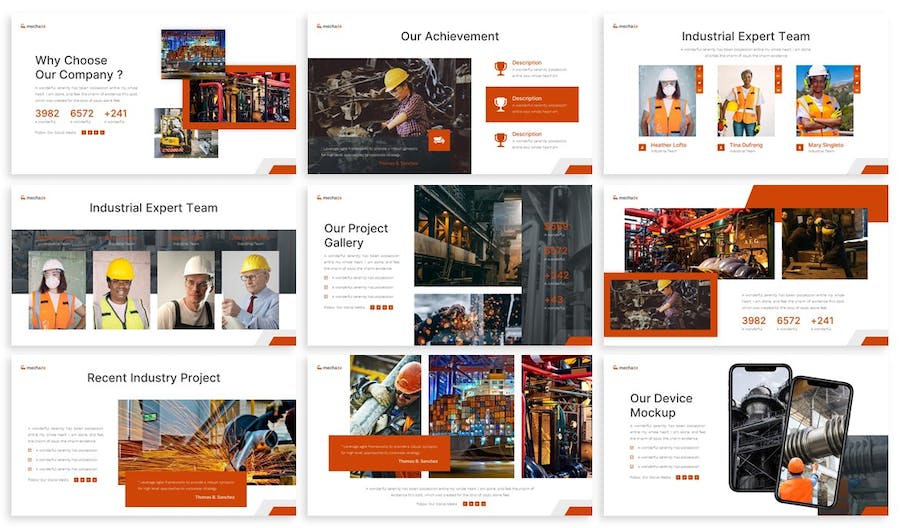Click the top trophy icon in Our Achievement
This screenshot has height=528, width=900.
click(500, 68)
